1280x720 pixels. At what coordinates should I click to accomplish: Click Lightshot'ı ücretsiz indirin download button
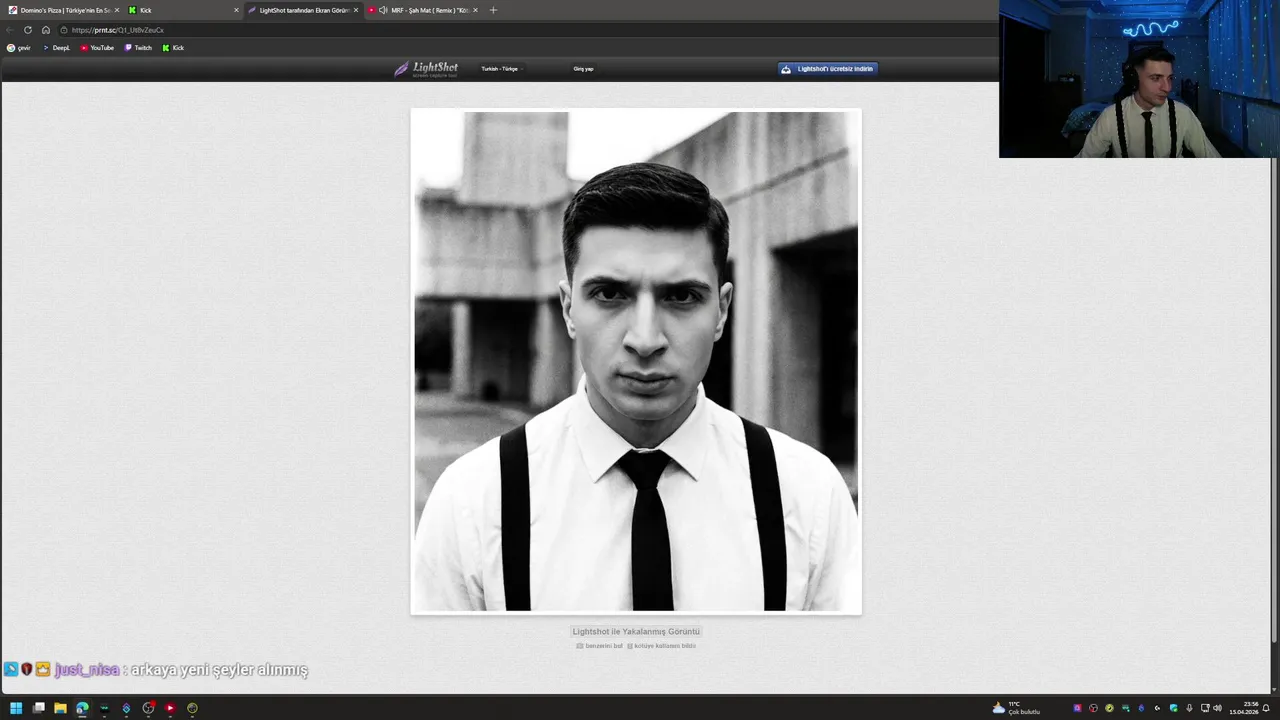point(828,69)
